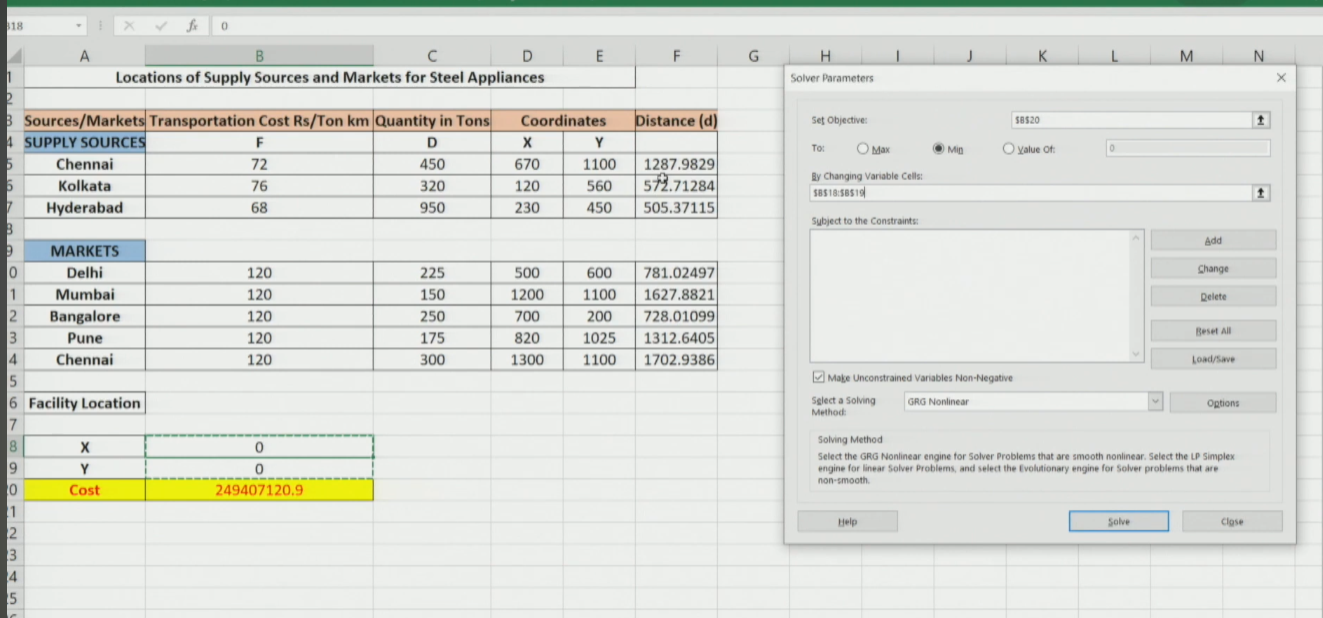Click the Coordinates header cell
This screenshot has width=1323, height=618.
[x=563, y=120]
